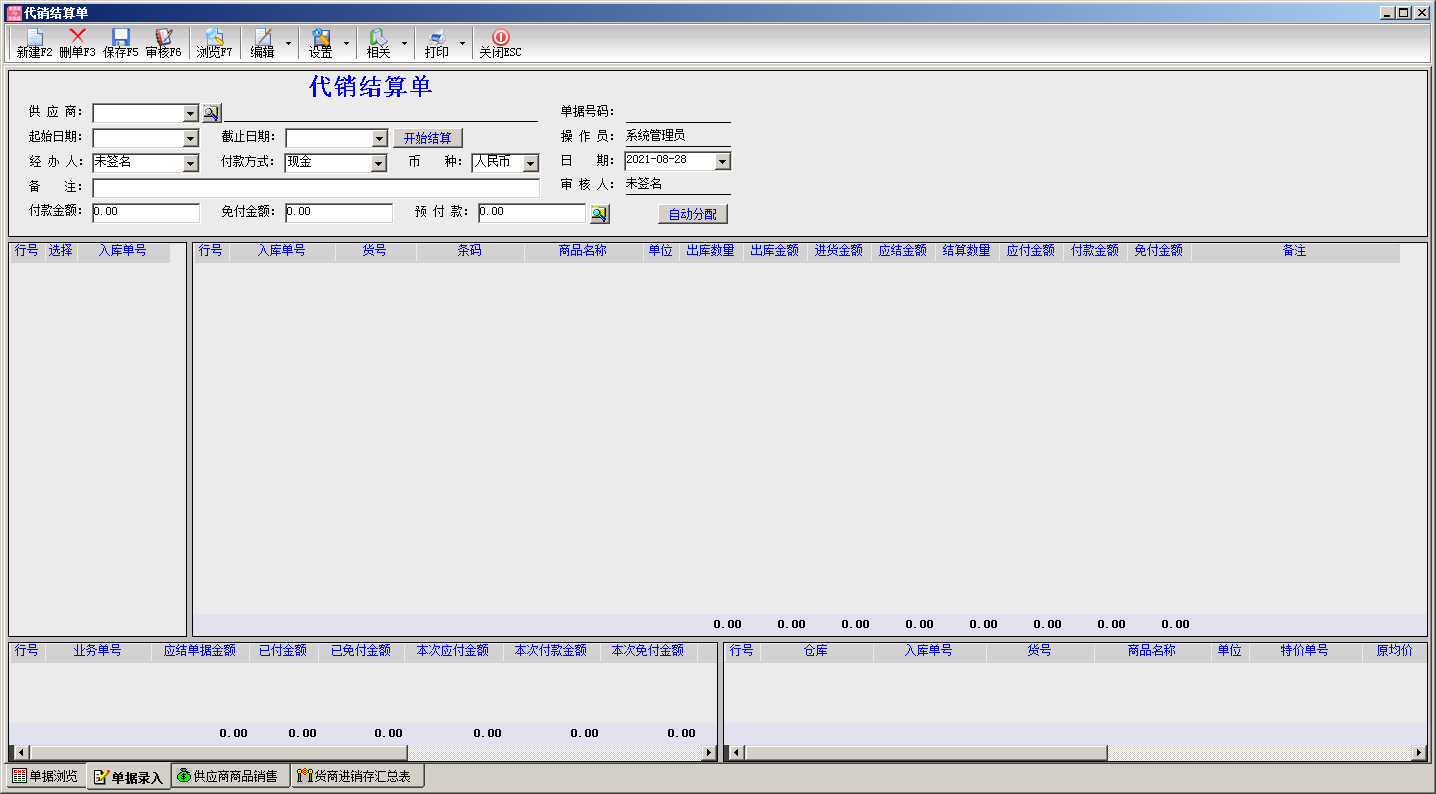This screenshot has height=794, width=1436.
Task: Click into the 备注 remarks input field
Action: point(315,188)
